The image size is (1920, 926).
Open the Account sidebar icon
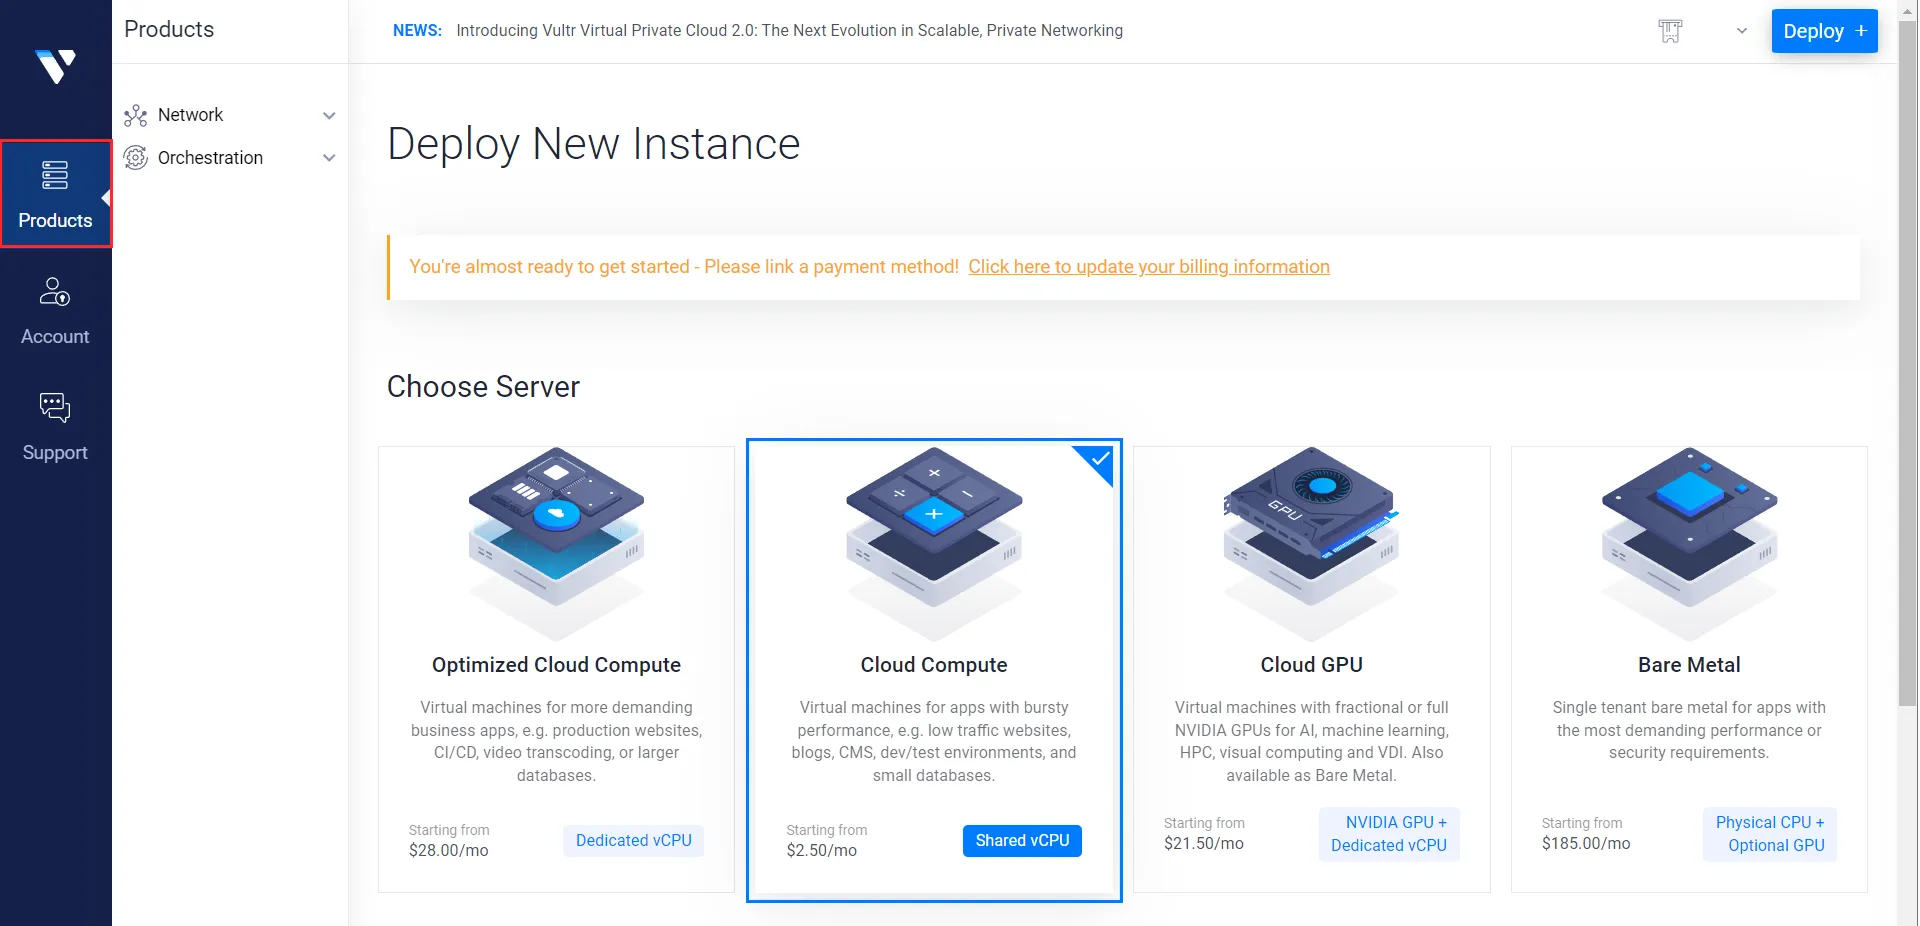click(55, 291)
